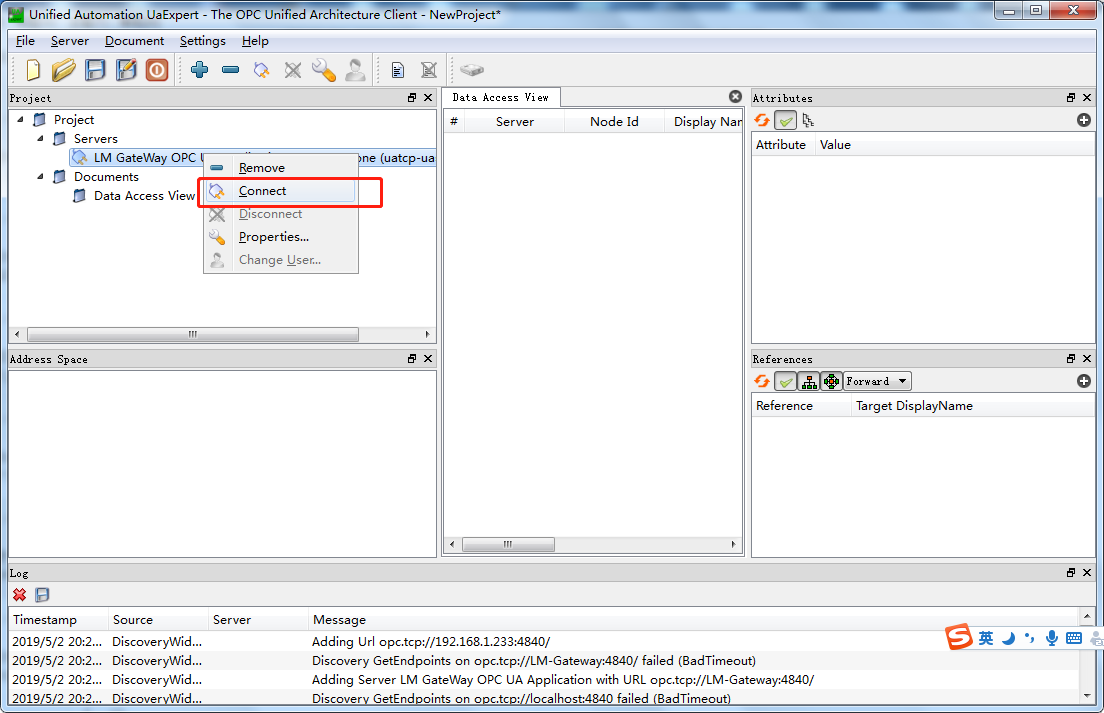This screenshot has width=1104, height=713.
Task: Click the Save As toolbar icon
Action: coord(126,70)
